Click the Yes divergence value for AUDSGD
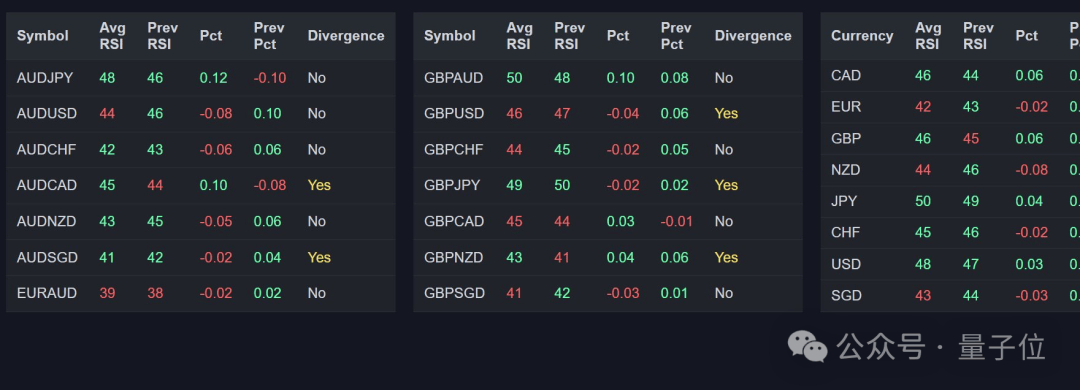The width and height of the screenshot is (1080, 390). (x=319, y=257)
